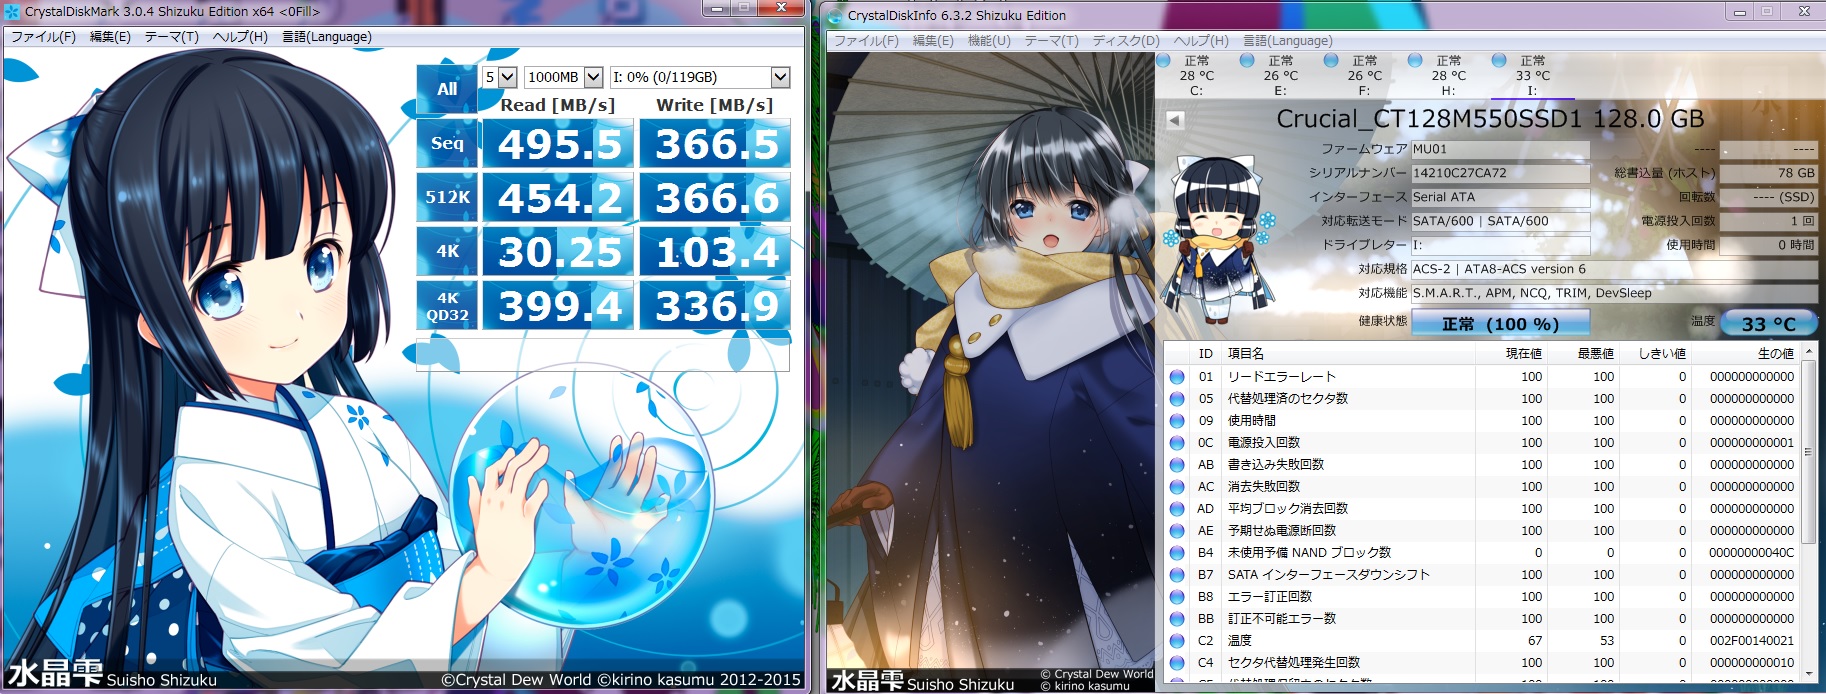Click status orb for C4 セクタ代替処理発生回数

tap(1177, 663)
